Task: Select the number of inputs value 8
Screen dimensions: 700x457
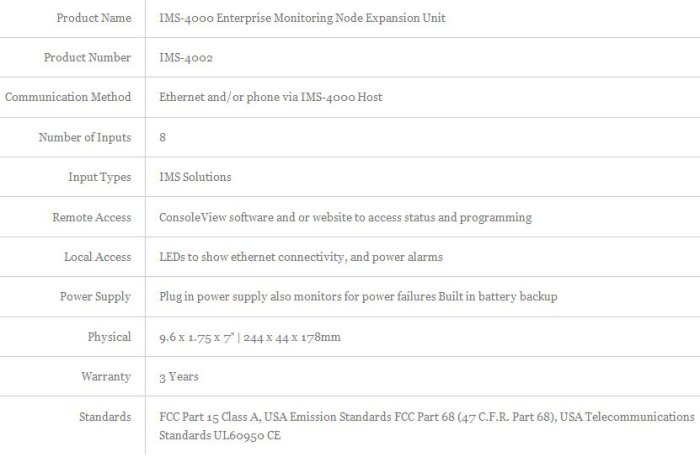Action: pos(163,137)
